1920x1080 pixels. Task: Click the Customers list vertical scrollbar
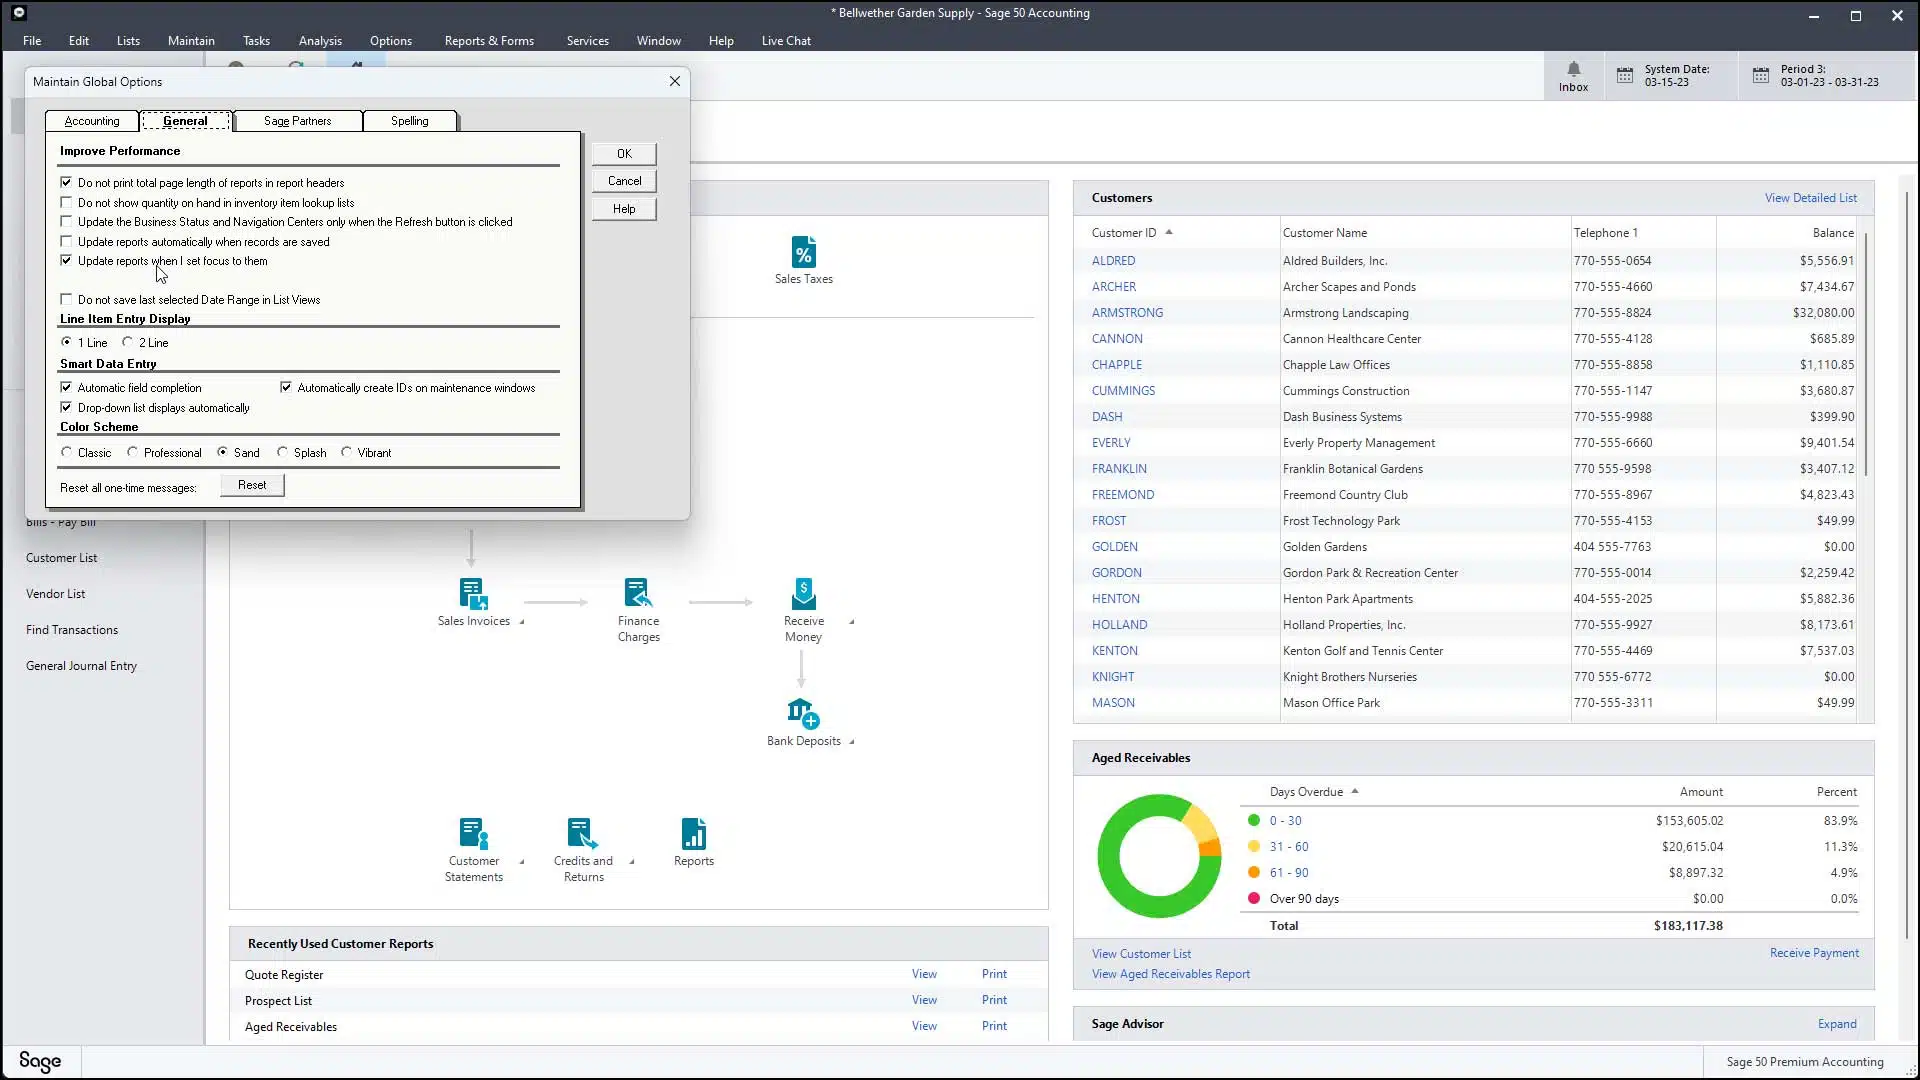tap(1866, 355)
